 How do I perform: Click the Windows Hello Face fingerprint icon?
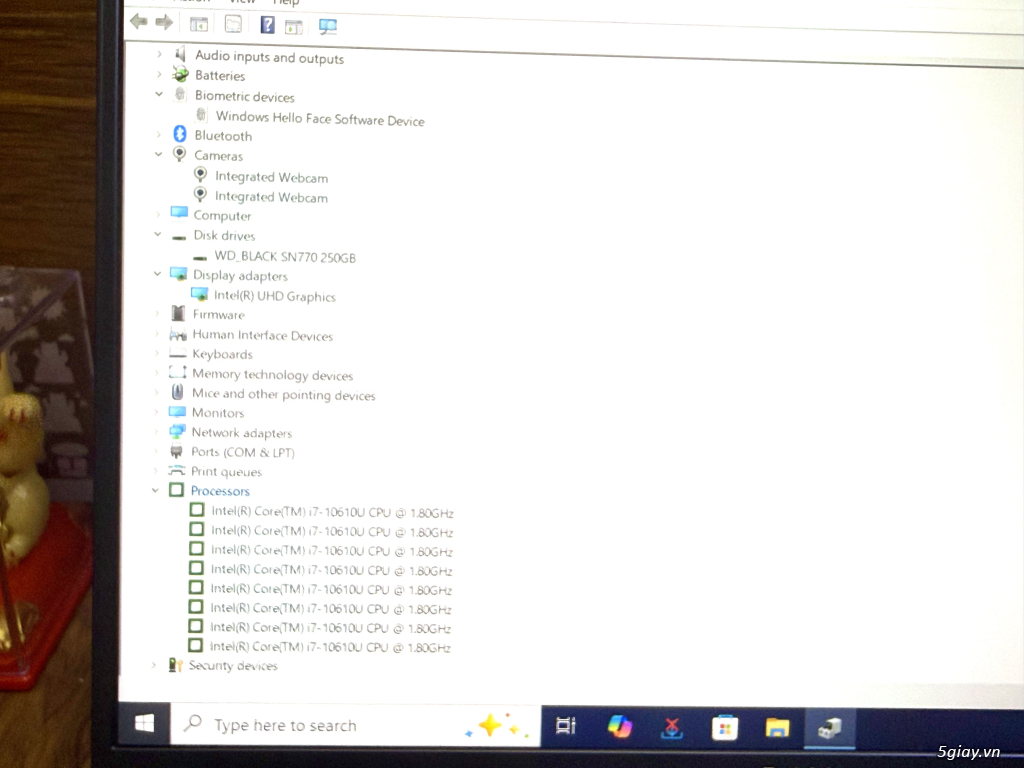(x=201, y=114)
